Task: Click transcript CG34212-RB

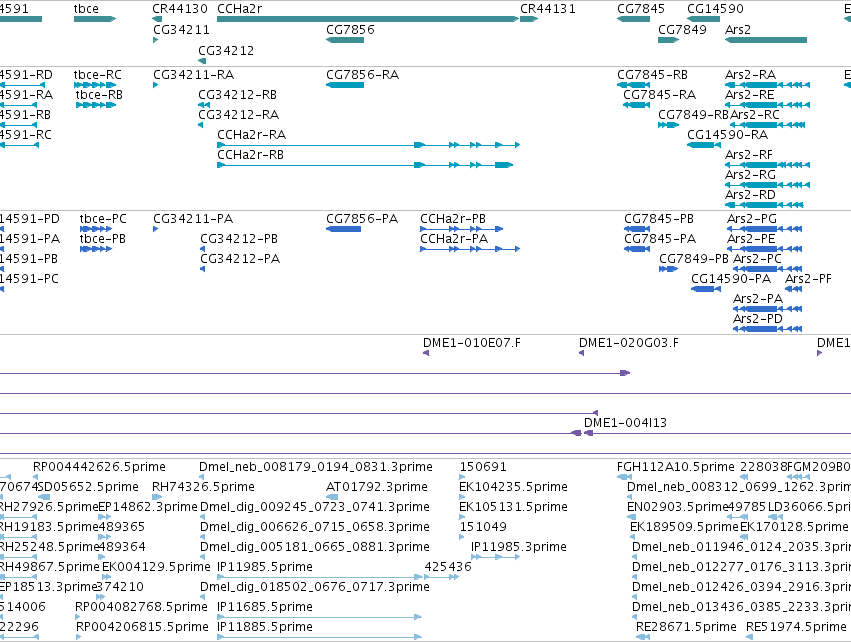Action: [237, 94]
